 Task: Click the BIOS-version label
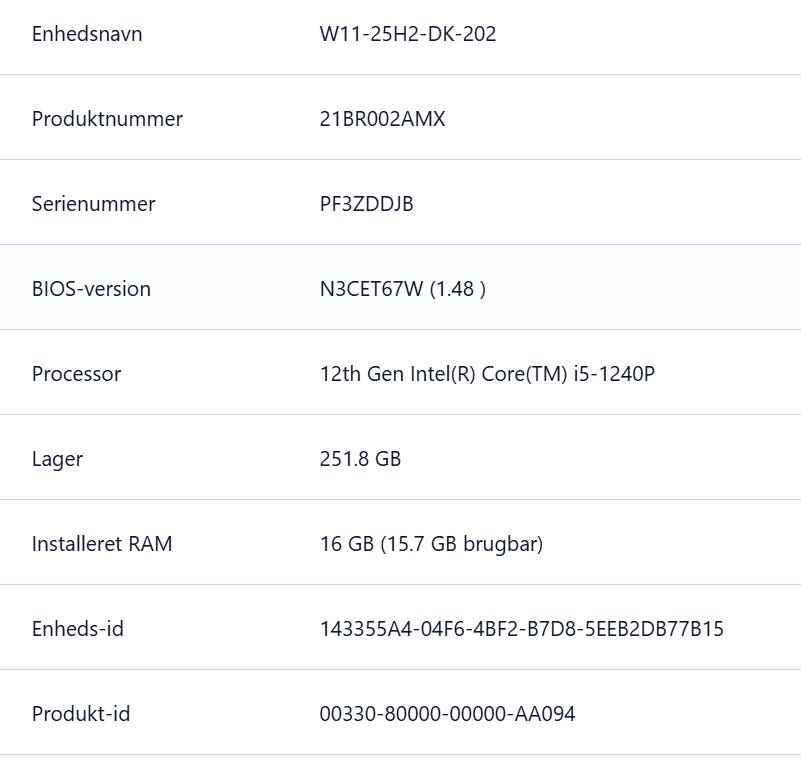pyautogui.click(x=91, y=289)
